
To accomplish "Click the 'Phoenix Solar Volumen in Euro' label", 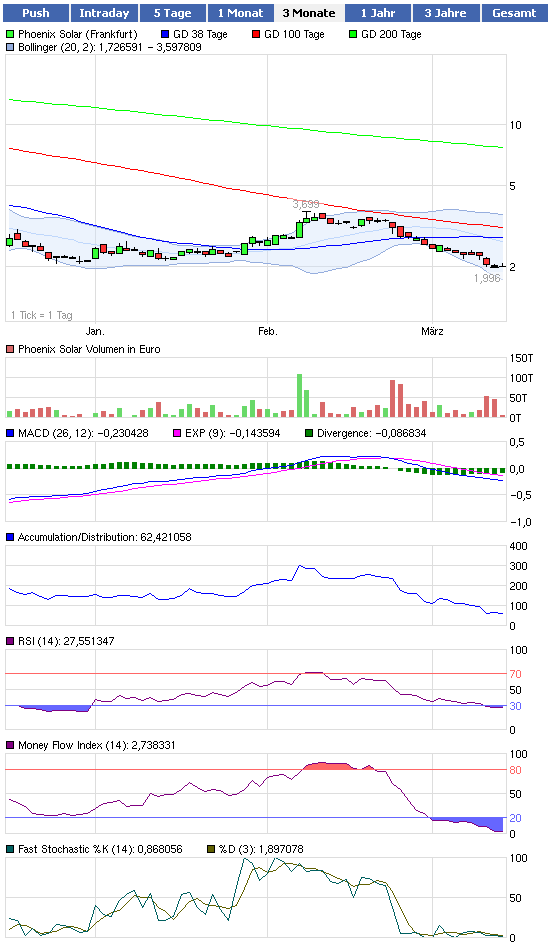I will [x=89, y=349].
